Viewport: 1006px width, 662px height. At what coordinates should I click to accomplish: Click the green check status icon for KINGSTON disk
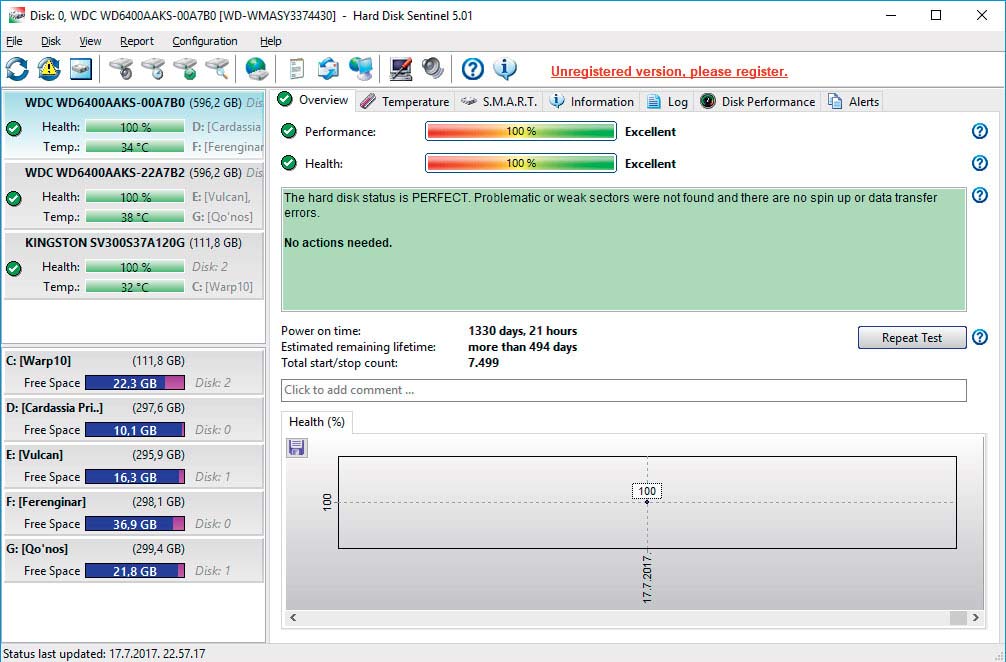[14, 268]
